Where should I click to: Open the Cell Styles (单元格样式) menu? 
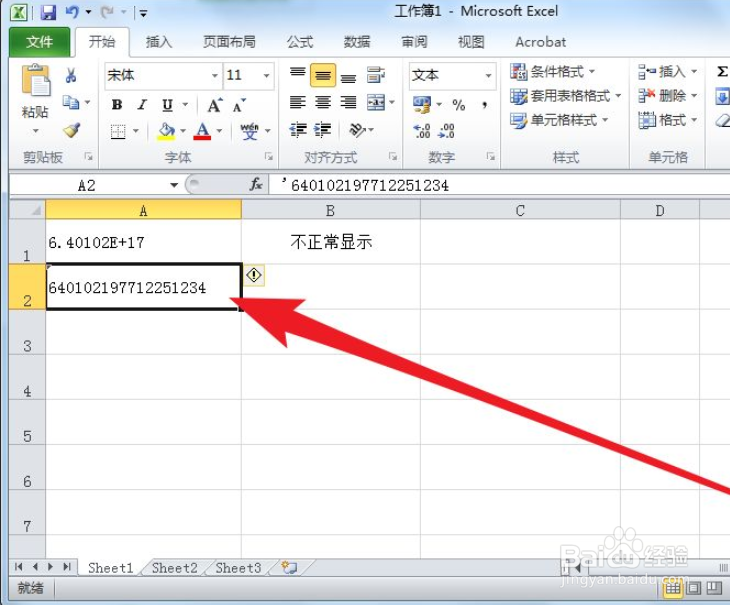559,120
